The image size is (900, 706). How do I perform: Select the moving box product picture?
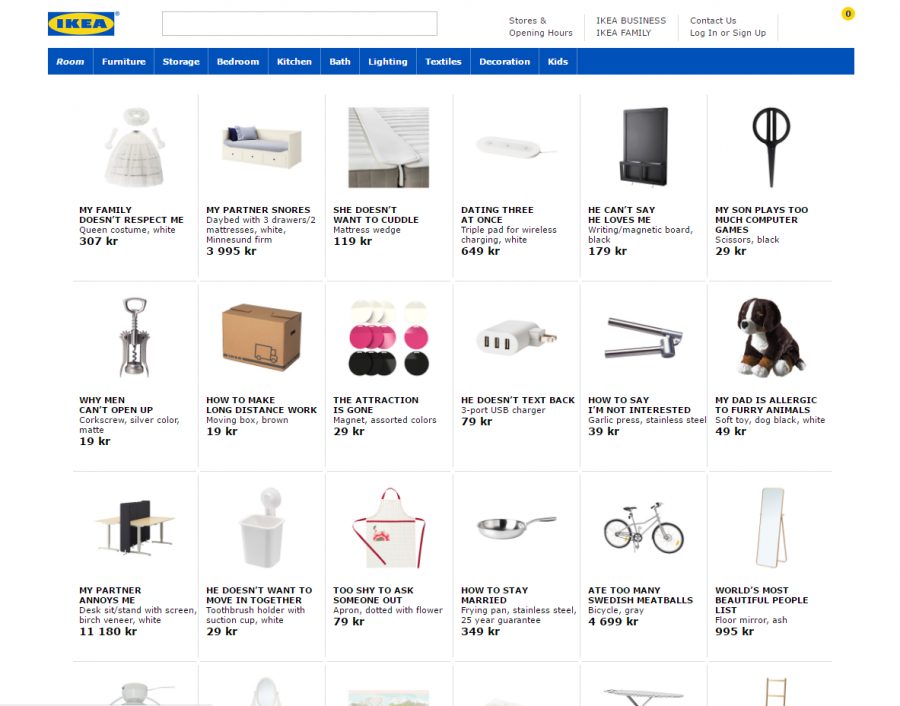tap(262, 337)
